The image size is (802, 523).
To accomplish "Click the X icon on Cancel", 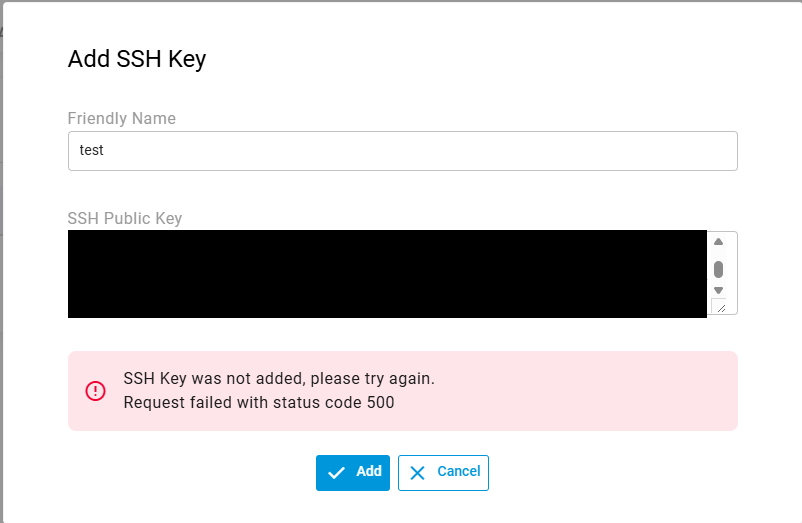I will pos(417,473).
